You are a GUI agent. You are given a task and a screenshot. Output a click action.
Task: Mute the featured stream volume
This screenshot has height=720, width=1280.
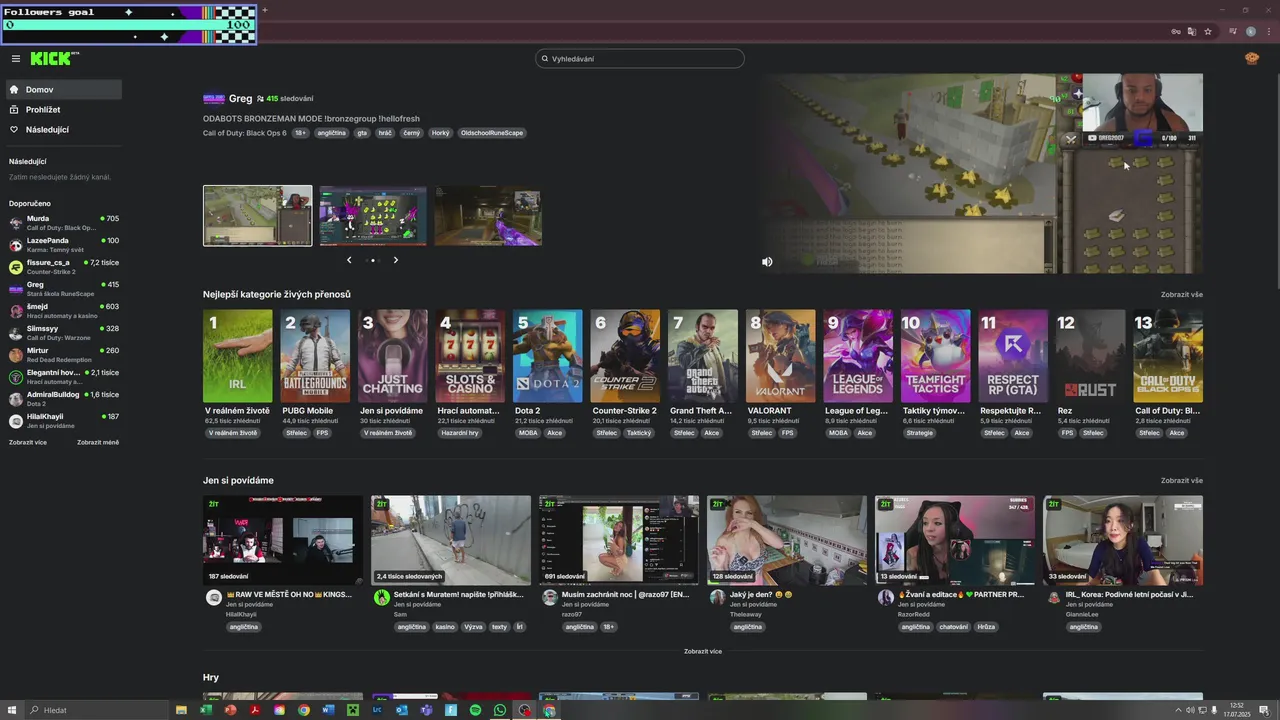tap(767, 262)
